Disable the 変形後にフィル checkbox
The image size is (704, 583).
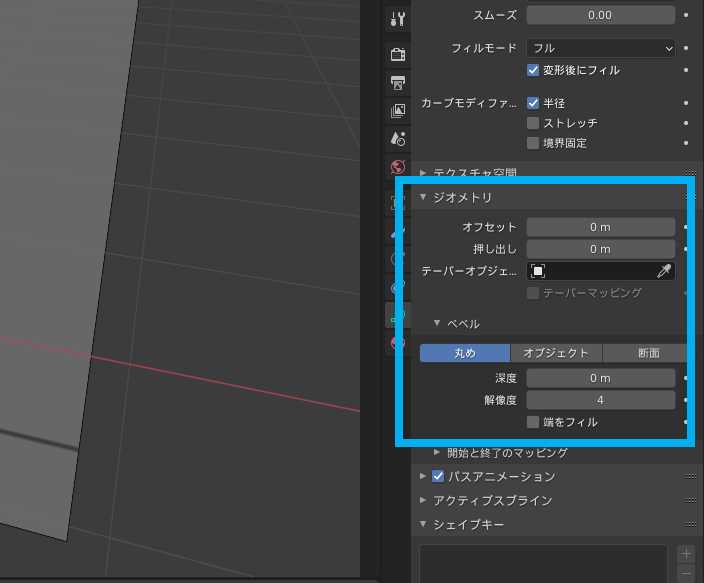click(533, 70)
